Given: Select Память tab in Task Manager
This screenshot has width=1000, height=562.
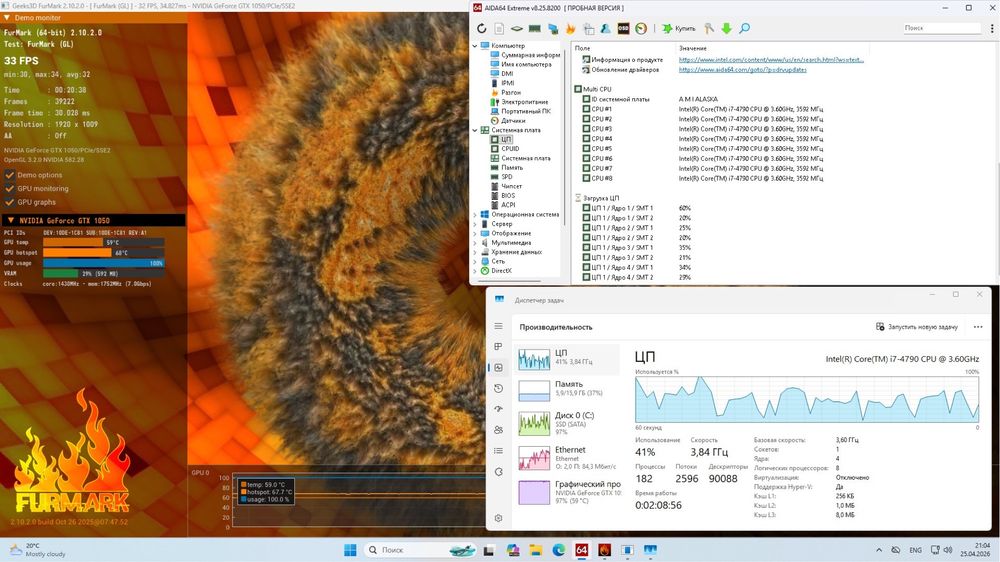Looking at the screenshot, I should [x=567, y=388].
